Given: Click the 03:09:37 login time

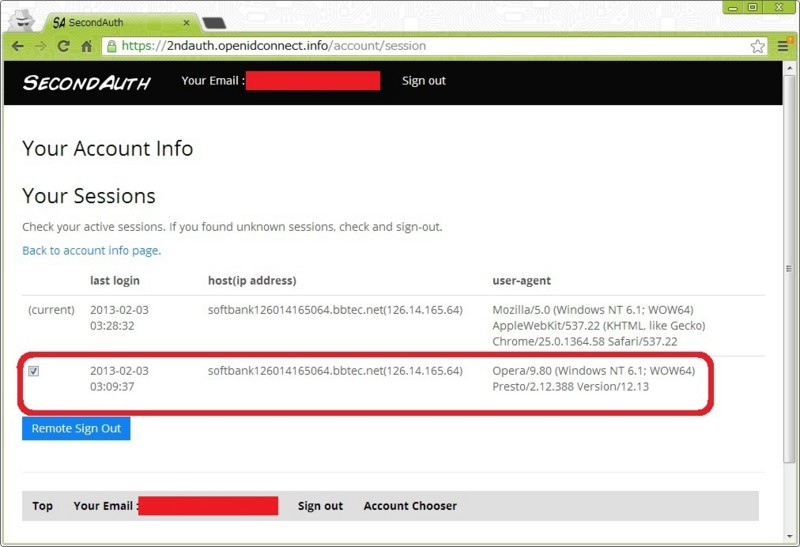Looking at the screenshot, I should pyautogui.click(x=112, y=386).
